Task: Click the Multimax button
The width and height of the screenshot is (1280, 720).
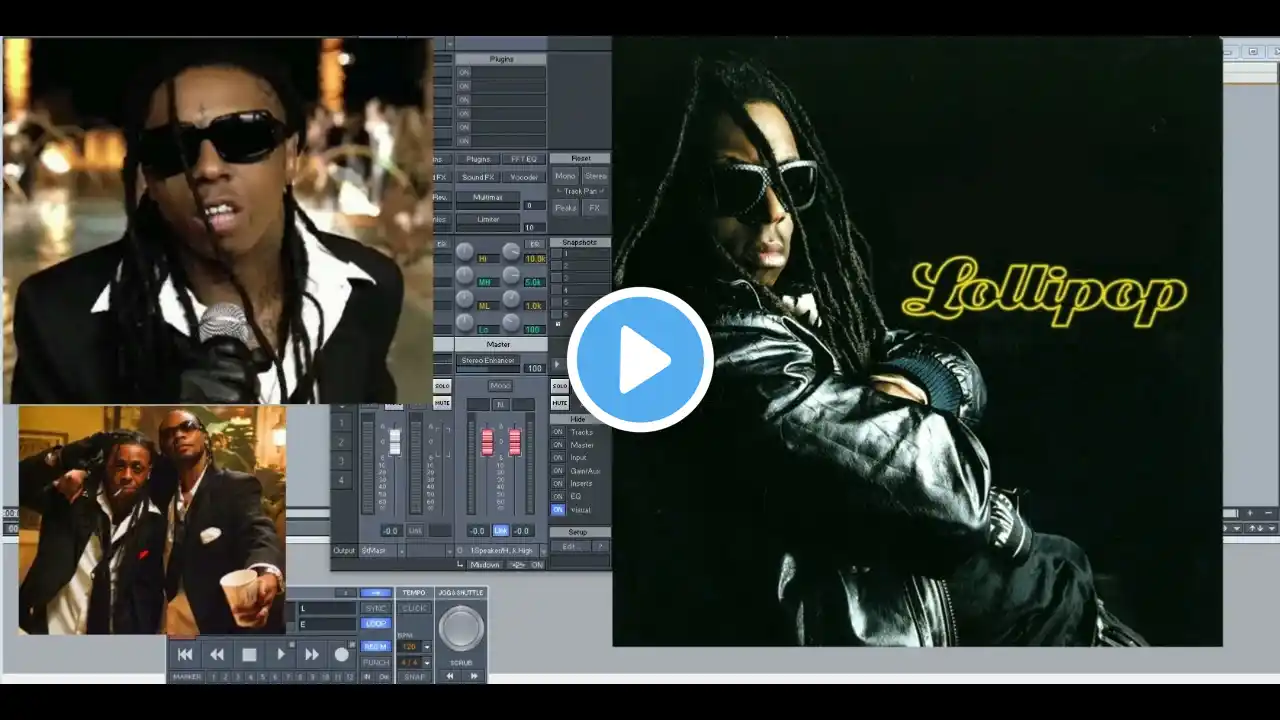Action: click(x=487, y=198)
